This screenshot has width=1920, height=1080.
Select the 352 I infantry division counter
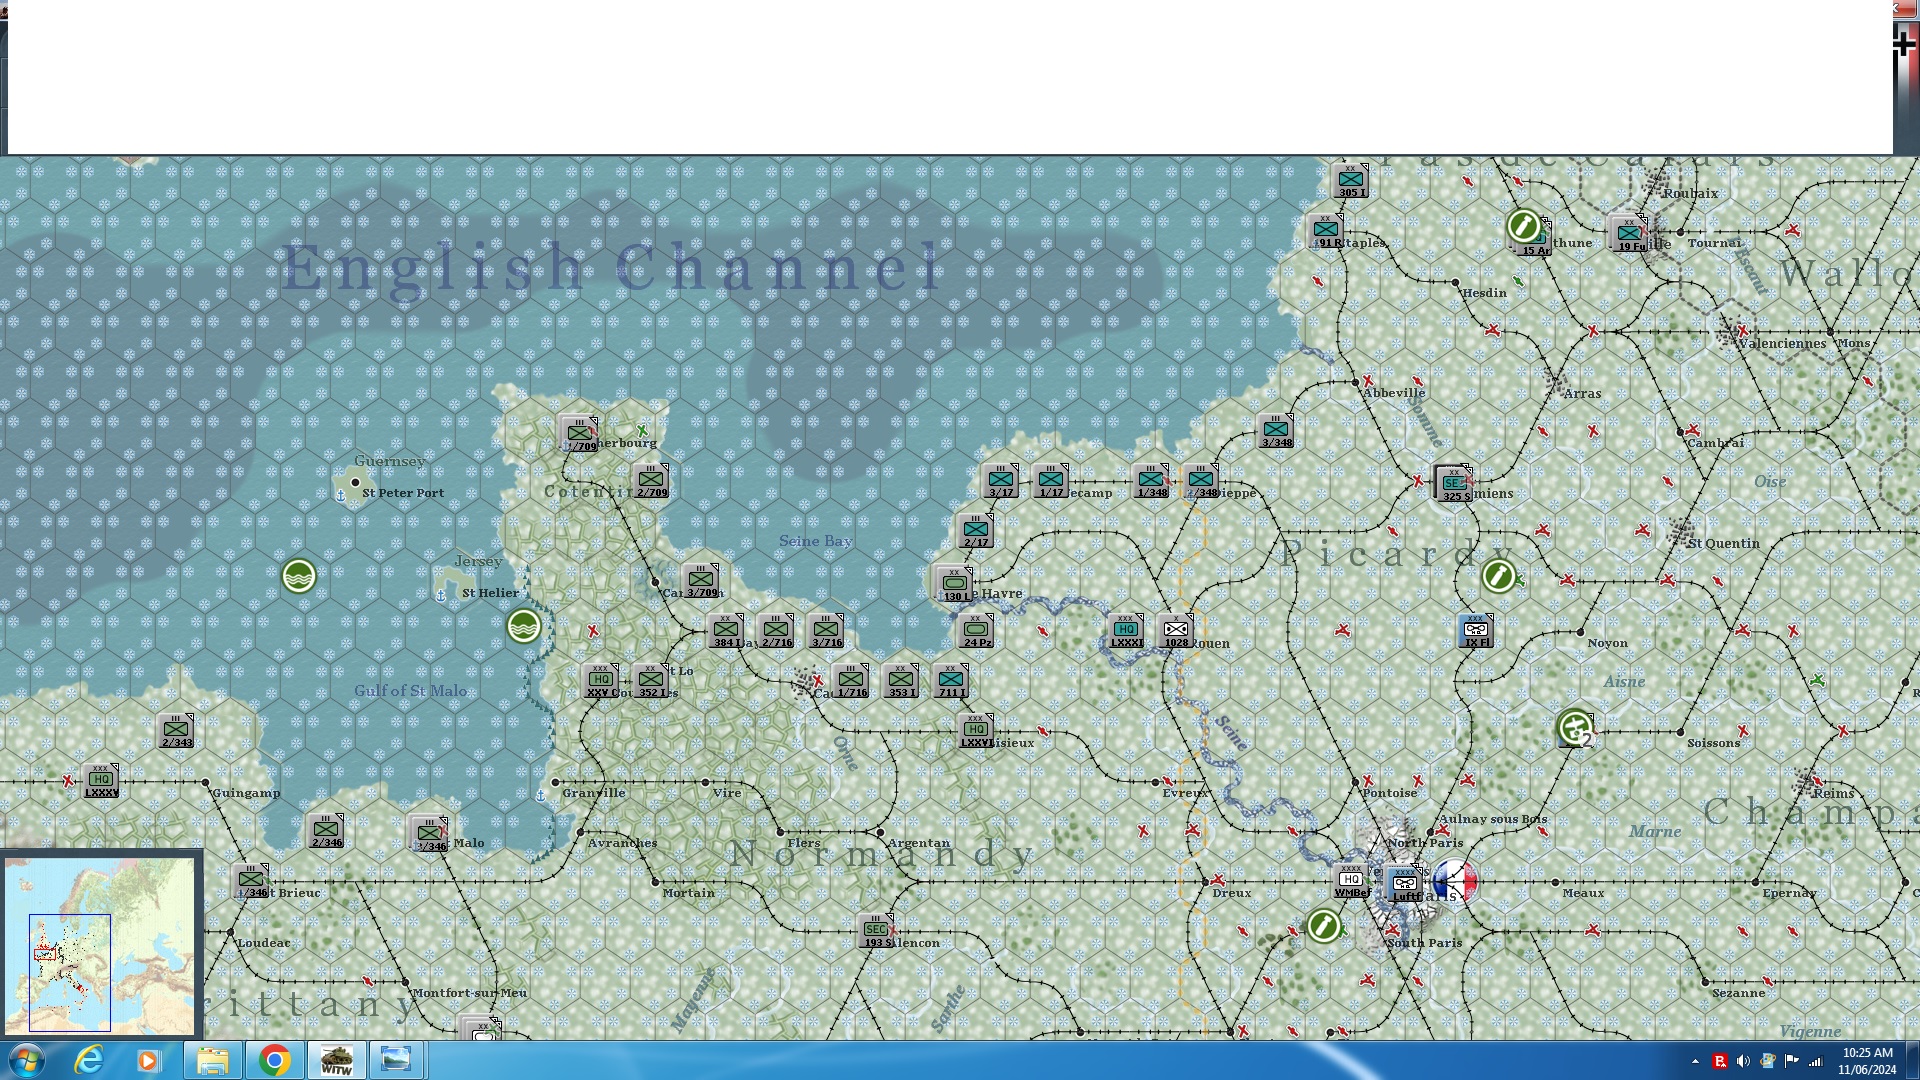tap(651, 681)
